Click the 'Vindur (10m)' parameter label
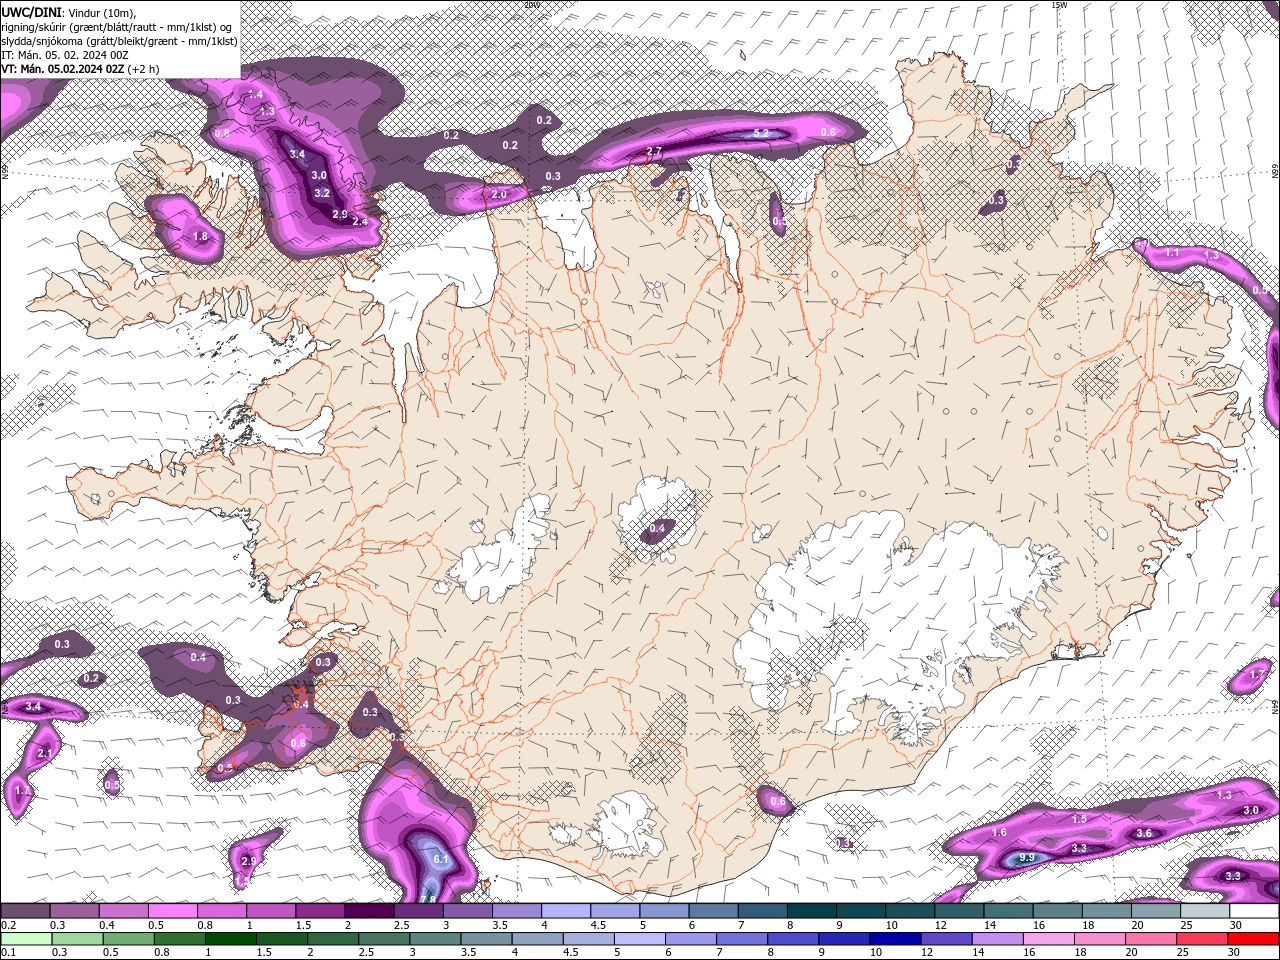 coord(101,11)
